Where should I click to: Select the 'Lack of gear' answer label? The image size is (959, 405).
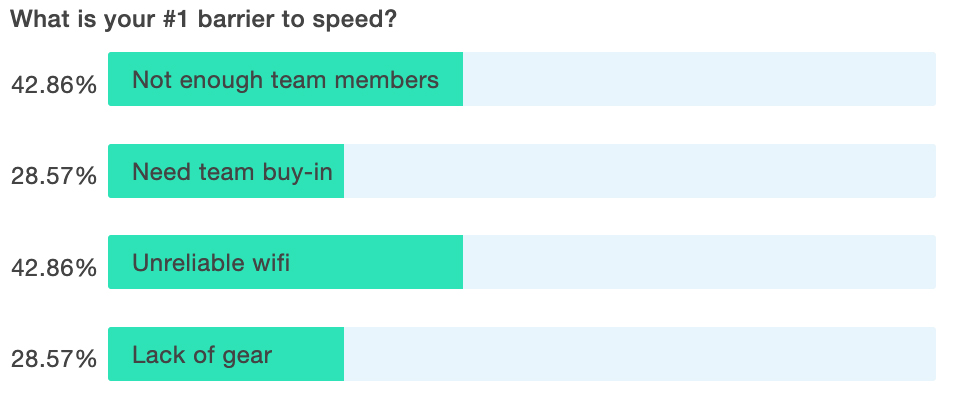pyautogui.click(x=202, y=355)
